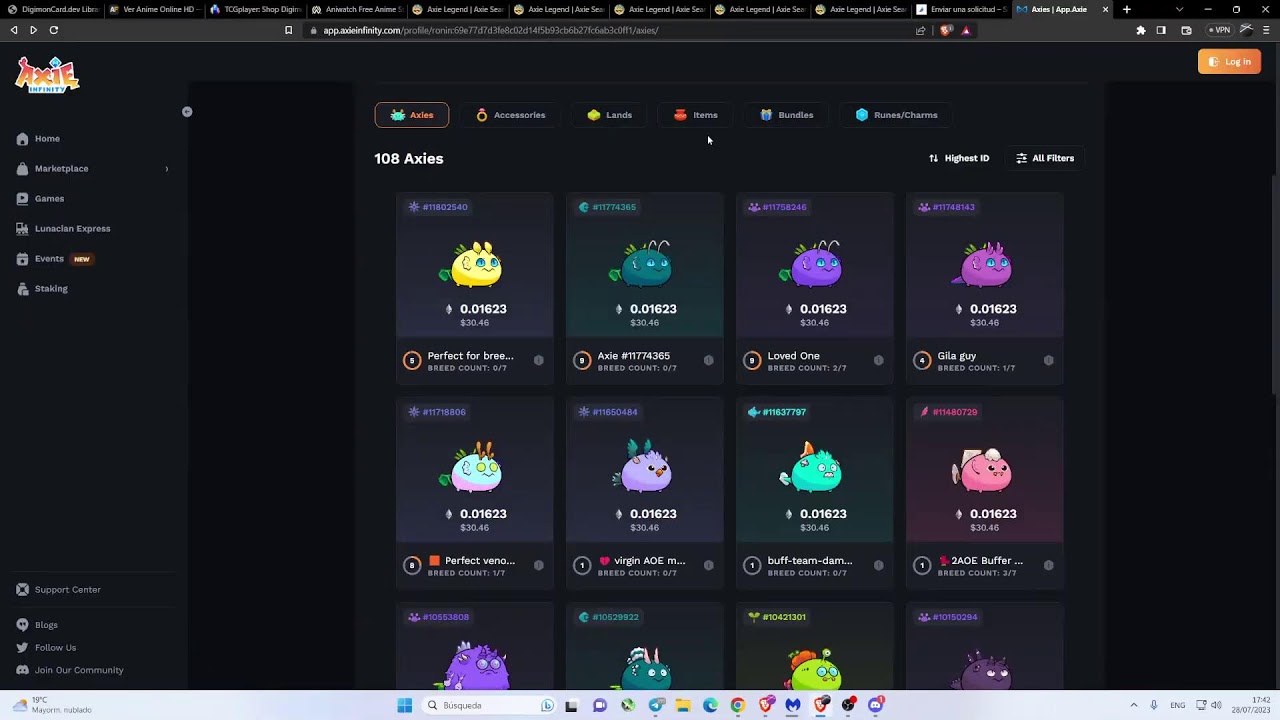Screen dimensions: 1280x720
Task: Open a new browser tab
Action: click(1127, 9)
